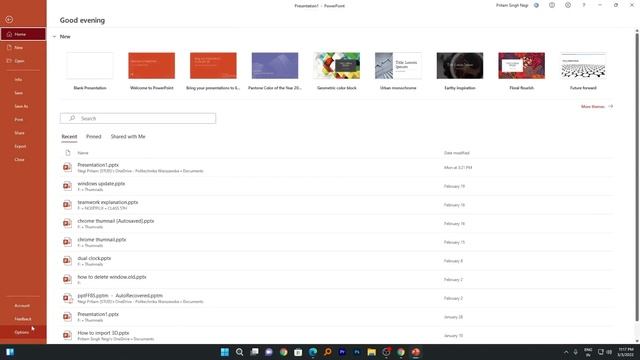Open the Print section

point(23,120)
